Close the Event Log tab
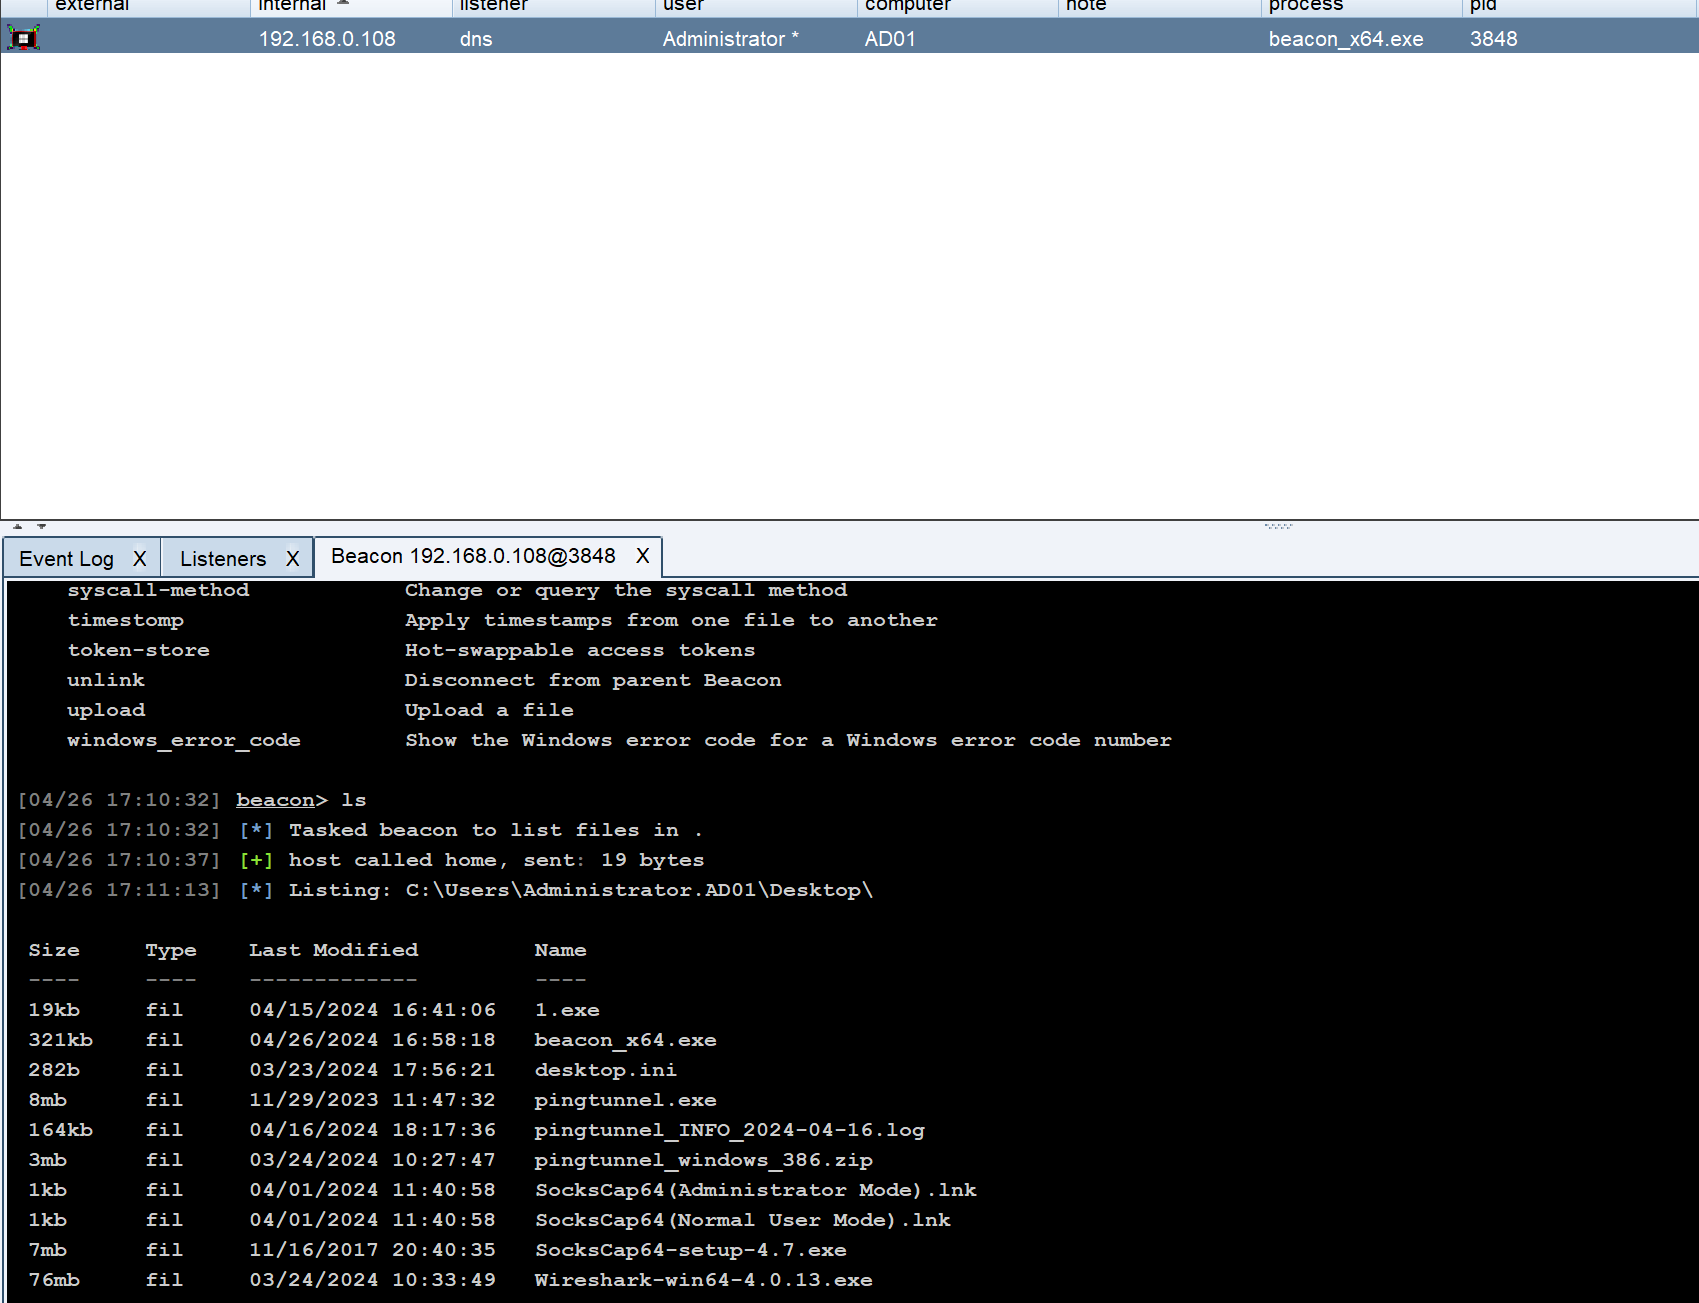1699x1303 pixels. [x=140, y=558]
